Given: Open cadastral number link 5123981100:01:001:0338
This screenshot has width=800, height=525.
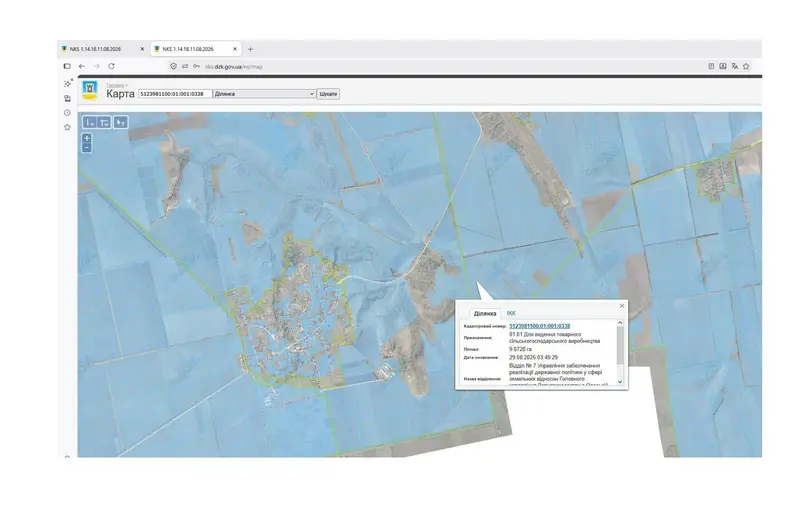Looking at the screenshot, I should tap(539, 326).
